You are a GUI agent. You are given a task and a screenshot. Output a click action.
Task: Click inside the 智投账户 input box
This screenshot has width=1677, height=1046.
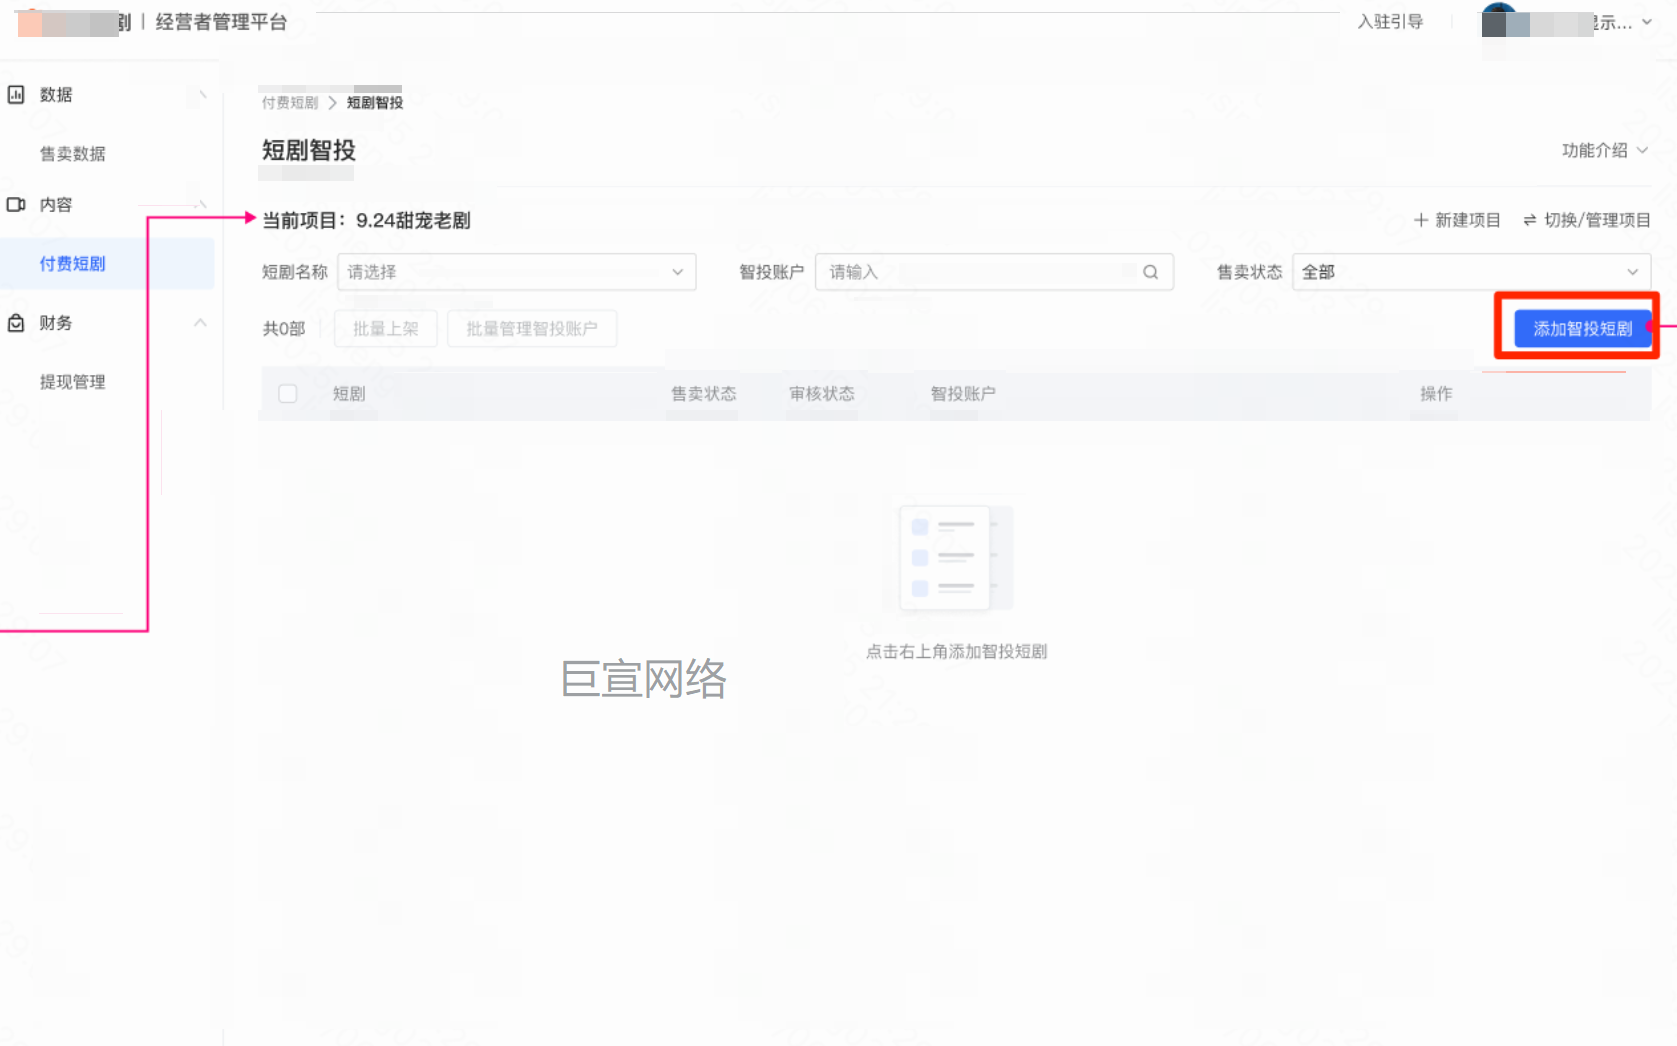(x=970, y=271)
